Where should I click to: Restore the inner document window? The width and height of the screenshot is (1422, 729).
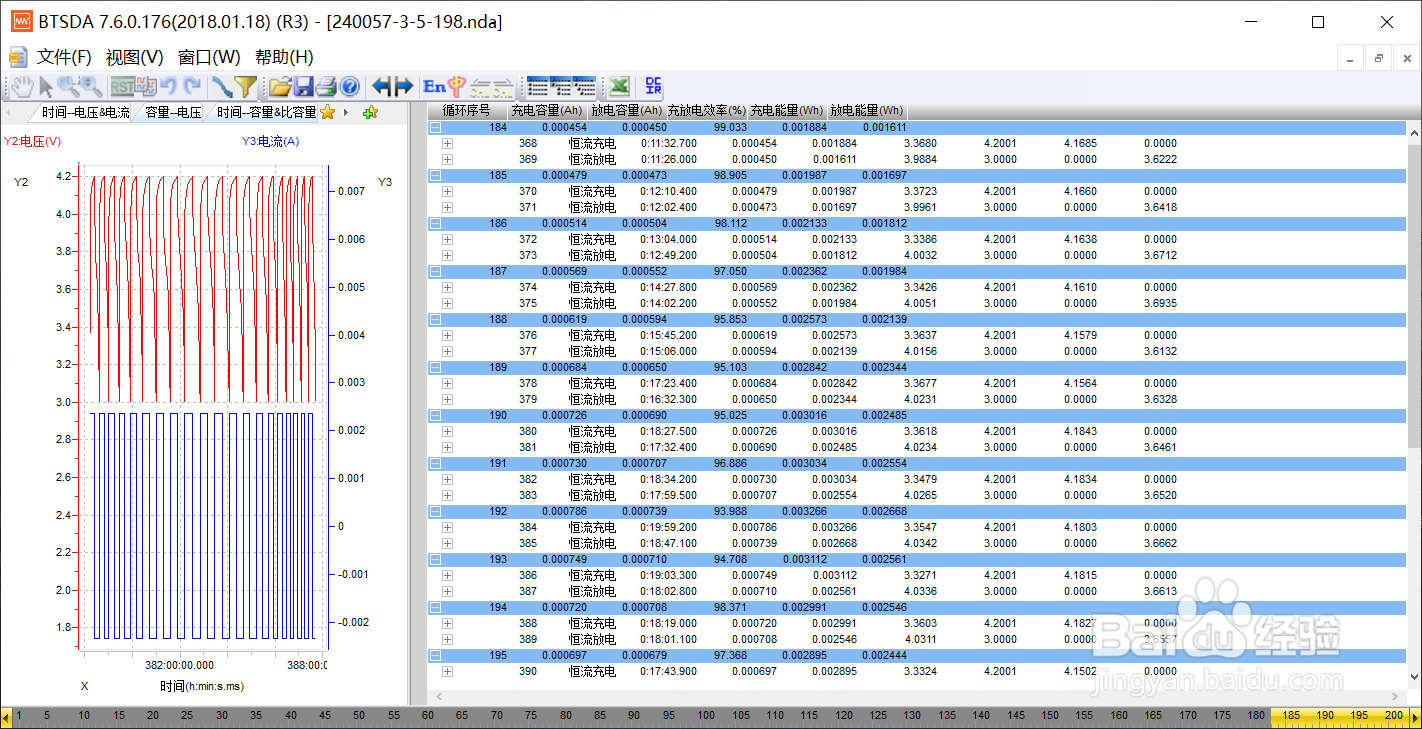(1379, 58)
